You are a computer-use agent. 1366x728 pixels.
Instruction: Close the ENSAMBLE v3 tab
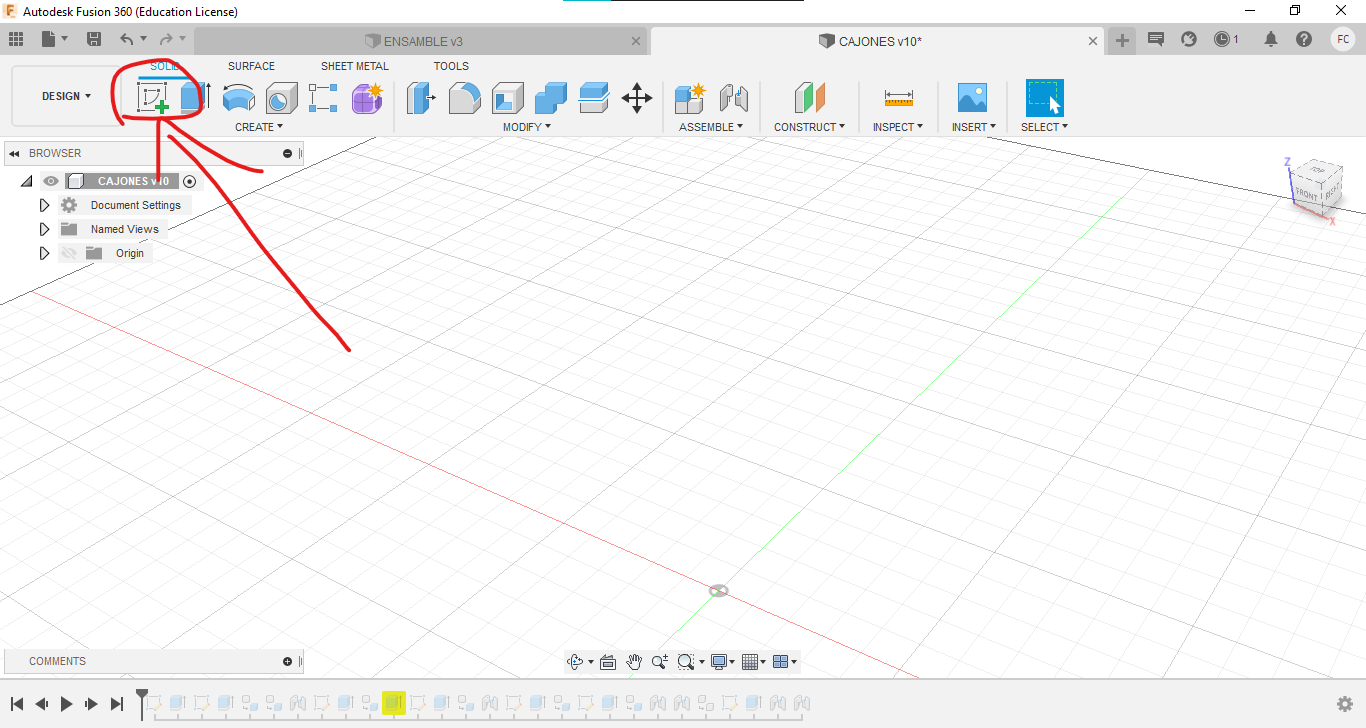(x=637, y=41)
